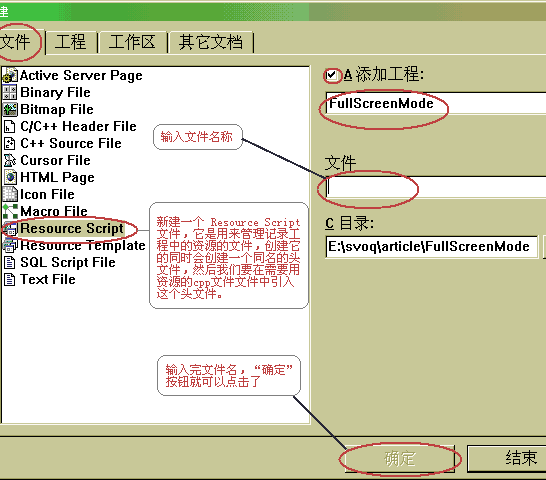Click the Resource Script icon

10,229
